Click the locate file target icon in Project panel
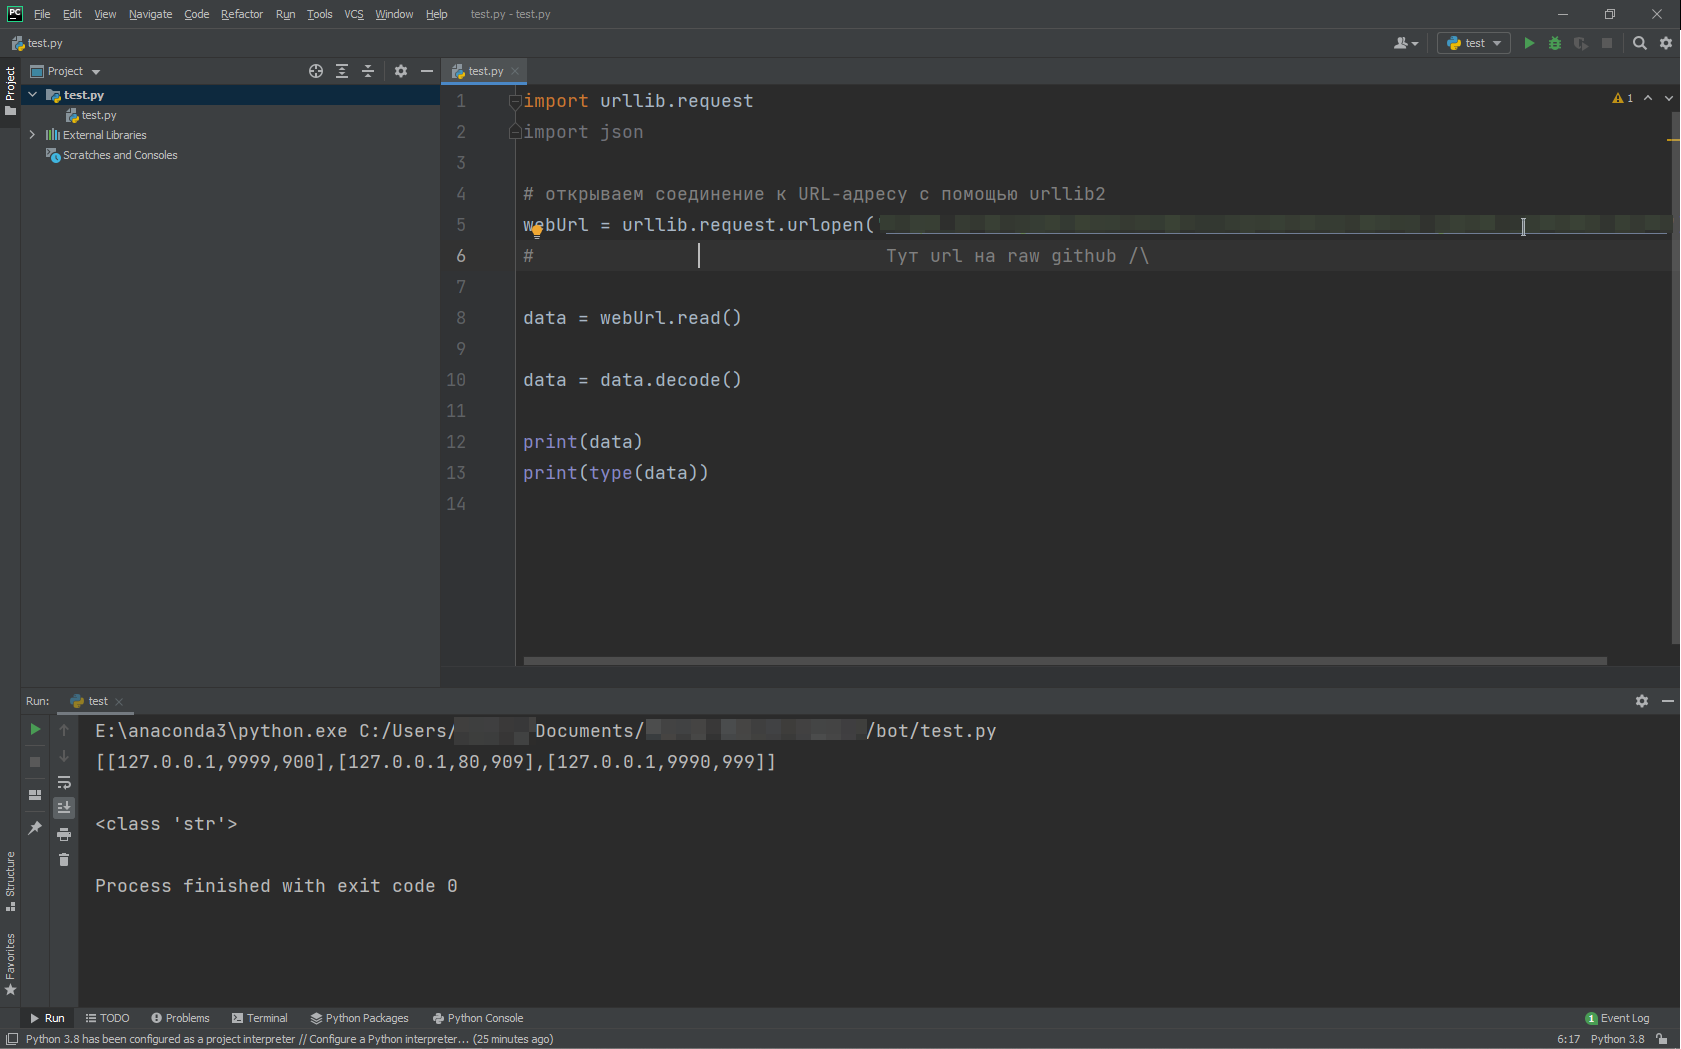 point(316,71)
